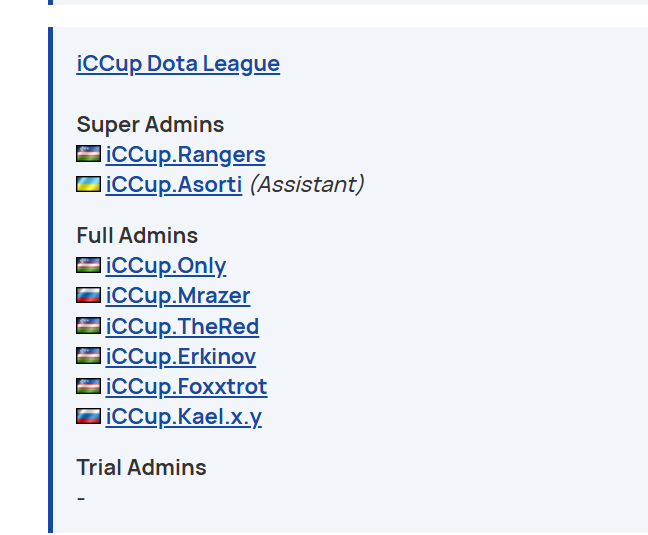View the iCCup.Foxxtrot profile
The image size is (648, 535).
186,386
